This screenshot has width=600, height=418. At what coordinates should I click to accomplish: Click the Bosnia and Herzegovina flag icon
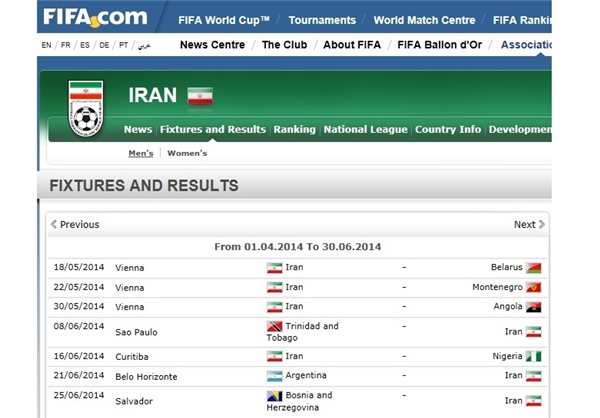click(x=274, y=396)
